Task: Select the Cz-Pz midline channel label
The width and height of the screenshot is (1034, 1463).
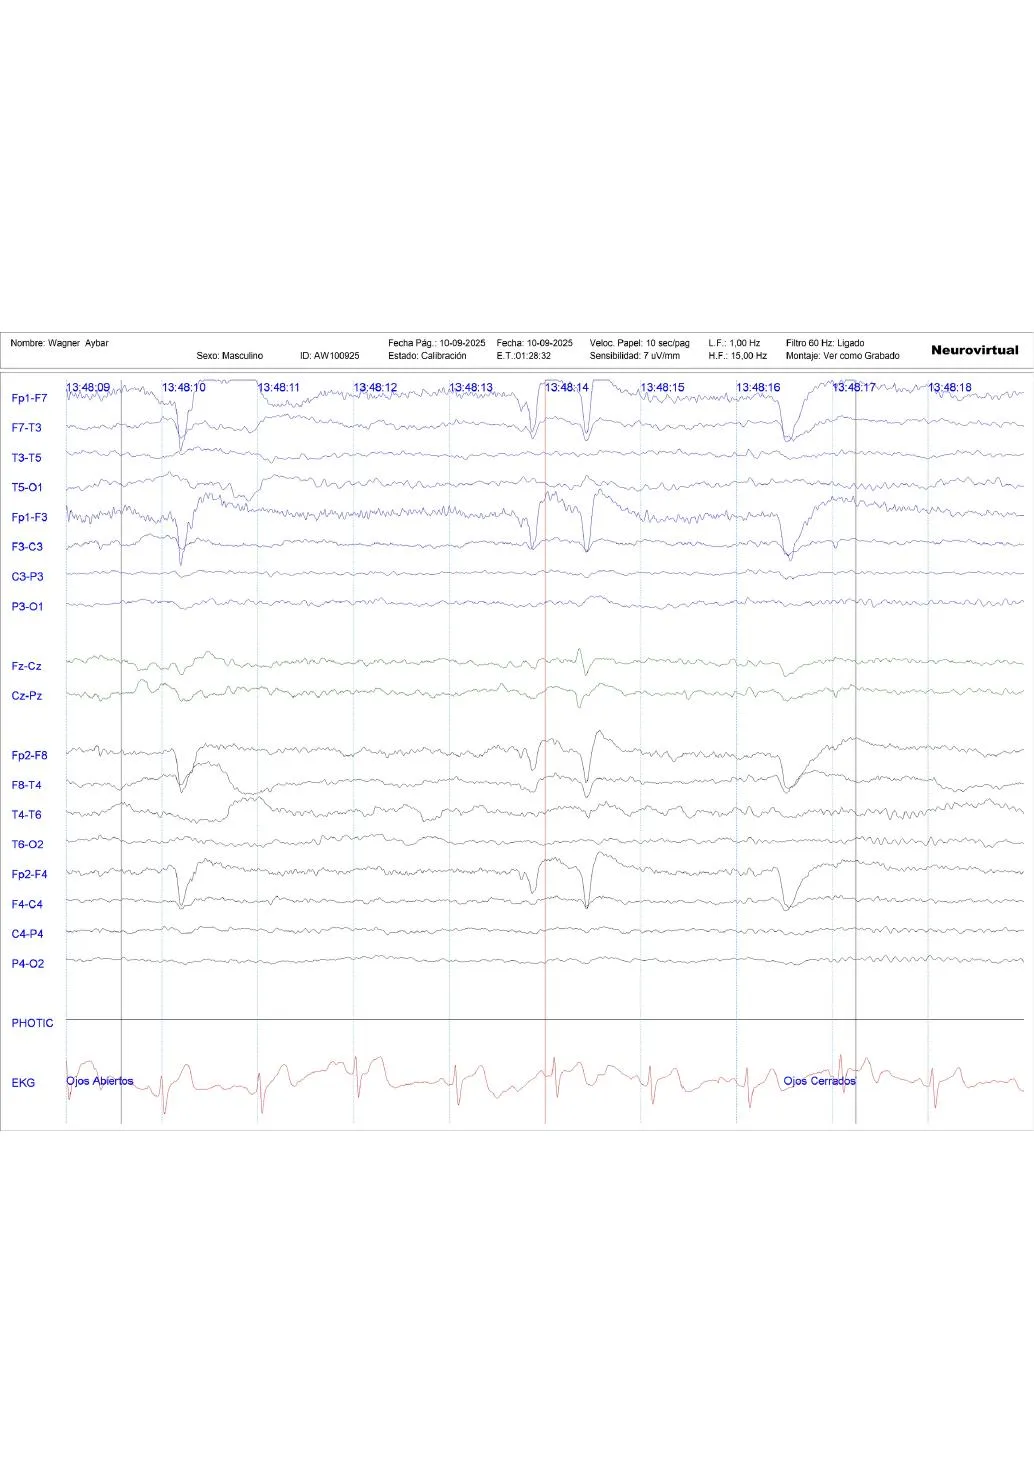Action: pyautogui.click(x=26, y=696)
